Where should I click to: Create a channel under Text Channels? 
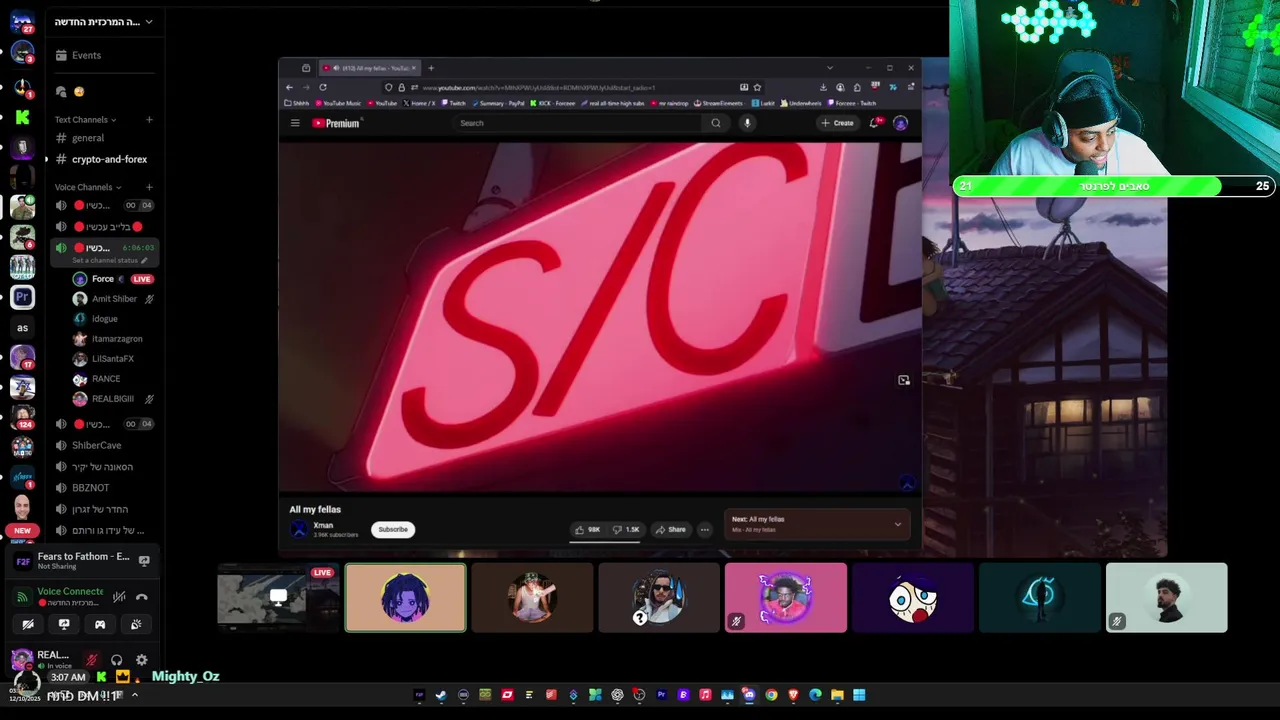pos(149,120)
